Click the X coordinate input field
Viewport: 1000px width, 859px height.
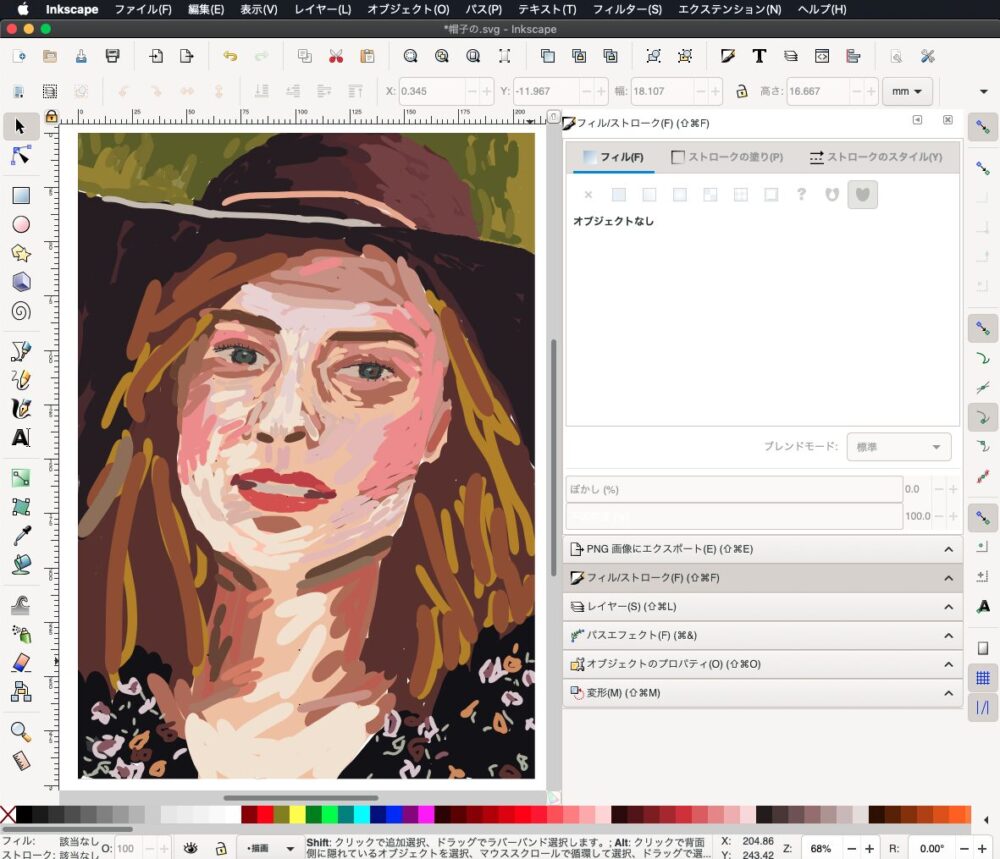pyautogui.click(x=432, y=91)
